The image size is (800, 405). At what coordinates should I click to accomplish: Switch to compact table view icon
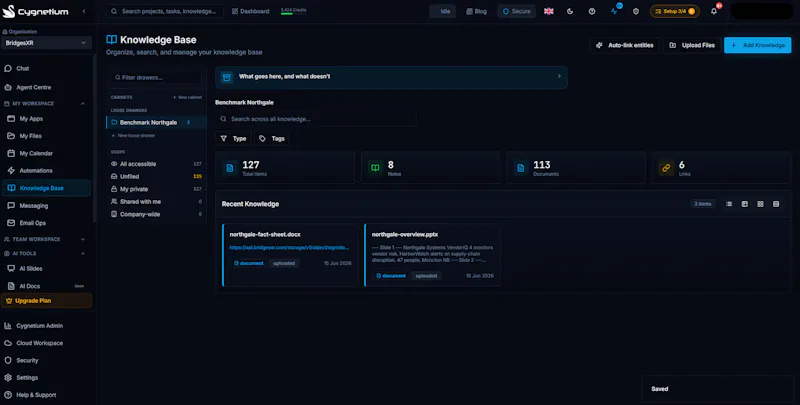click(776, 204)
